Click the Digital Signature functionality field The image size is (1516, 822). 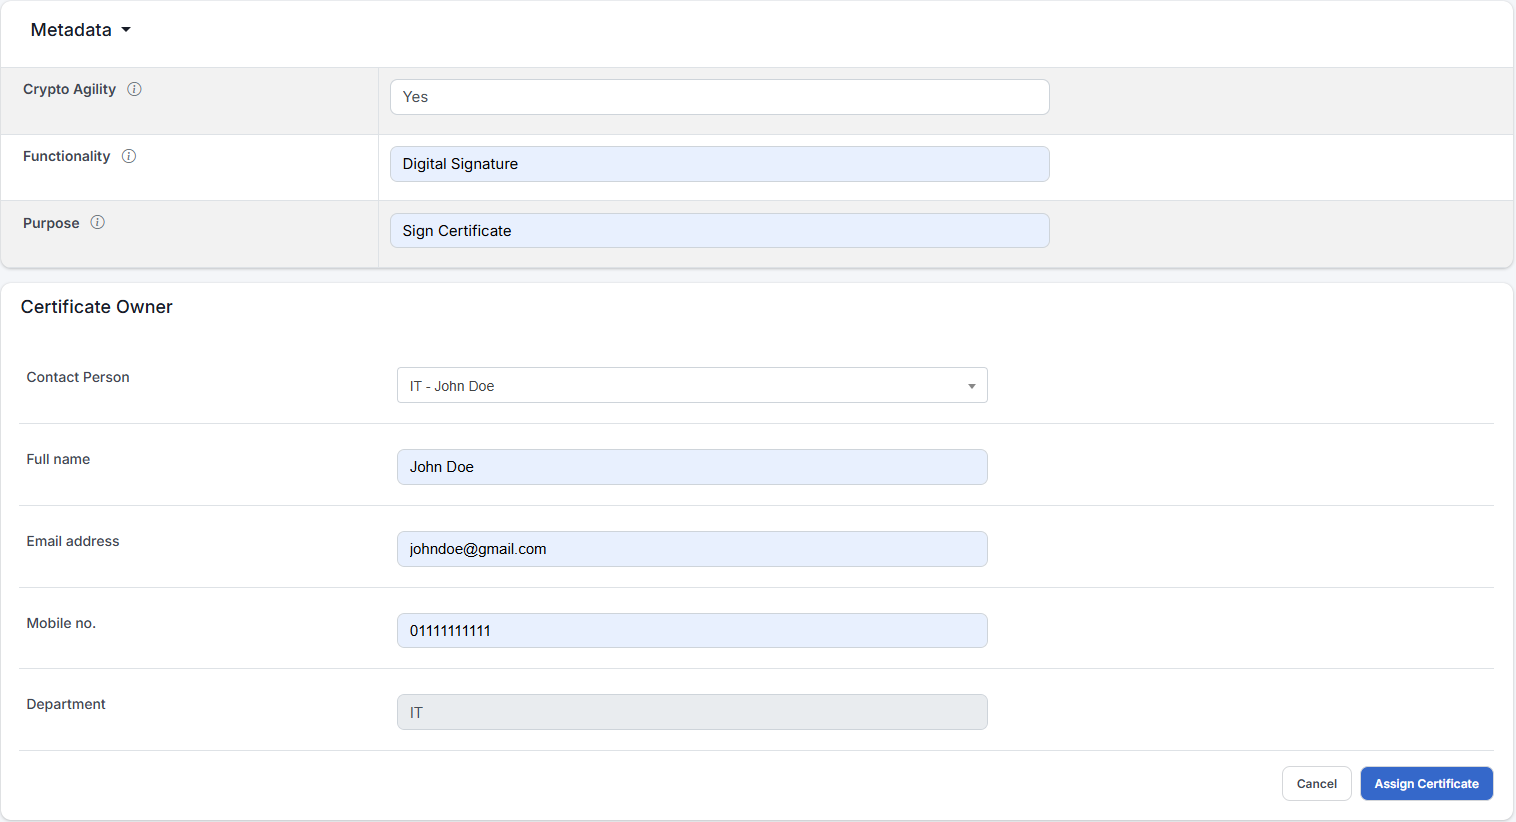pos(719,163)
